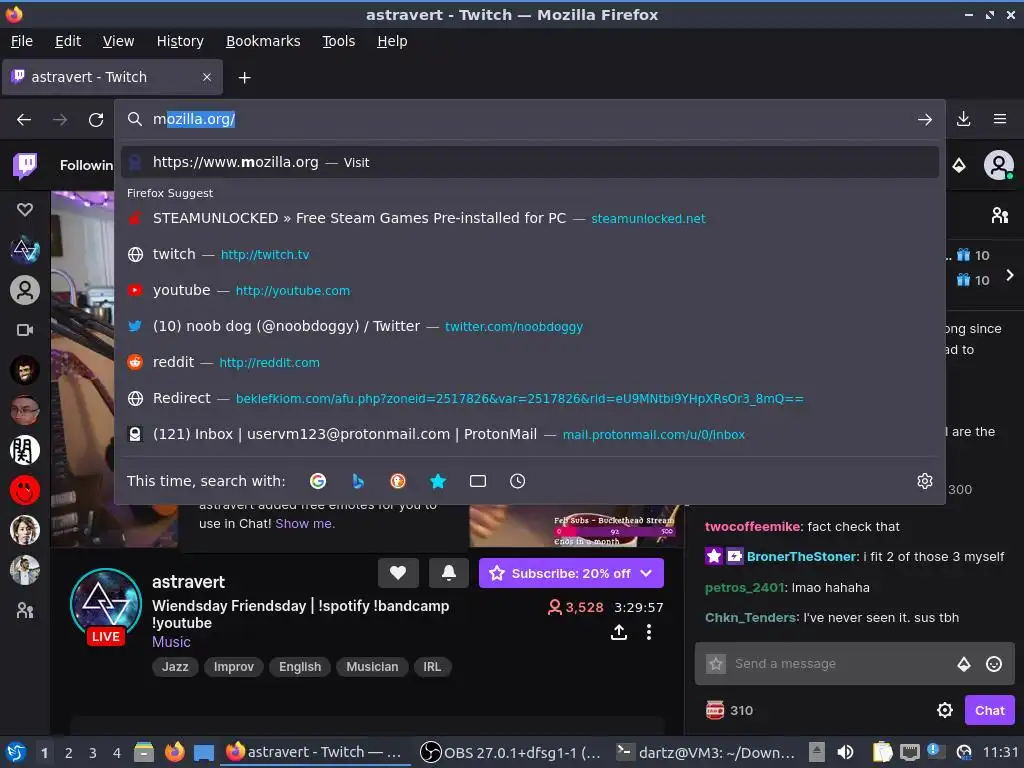Click the volume speaker icon in system tray

845,752
